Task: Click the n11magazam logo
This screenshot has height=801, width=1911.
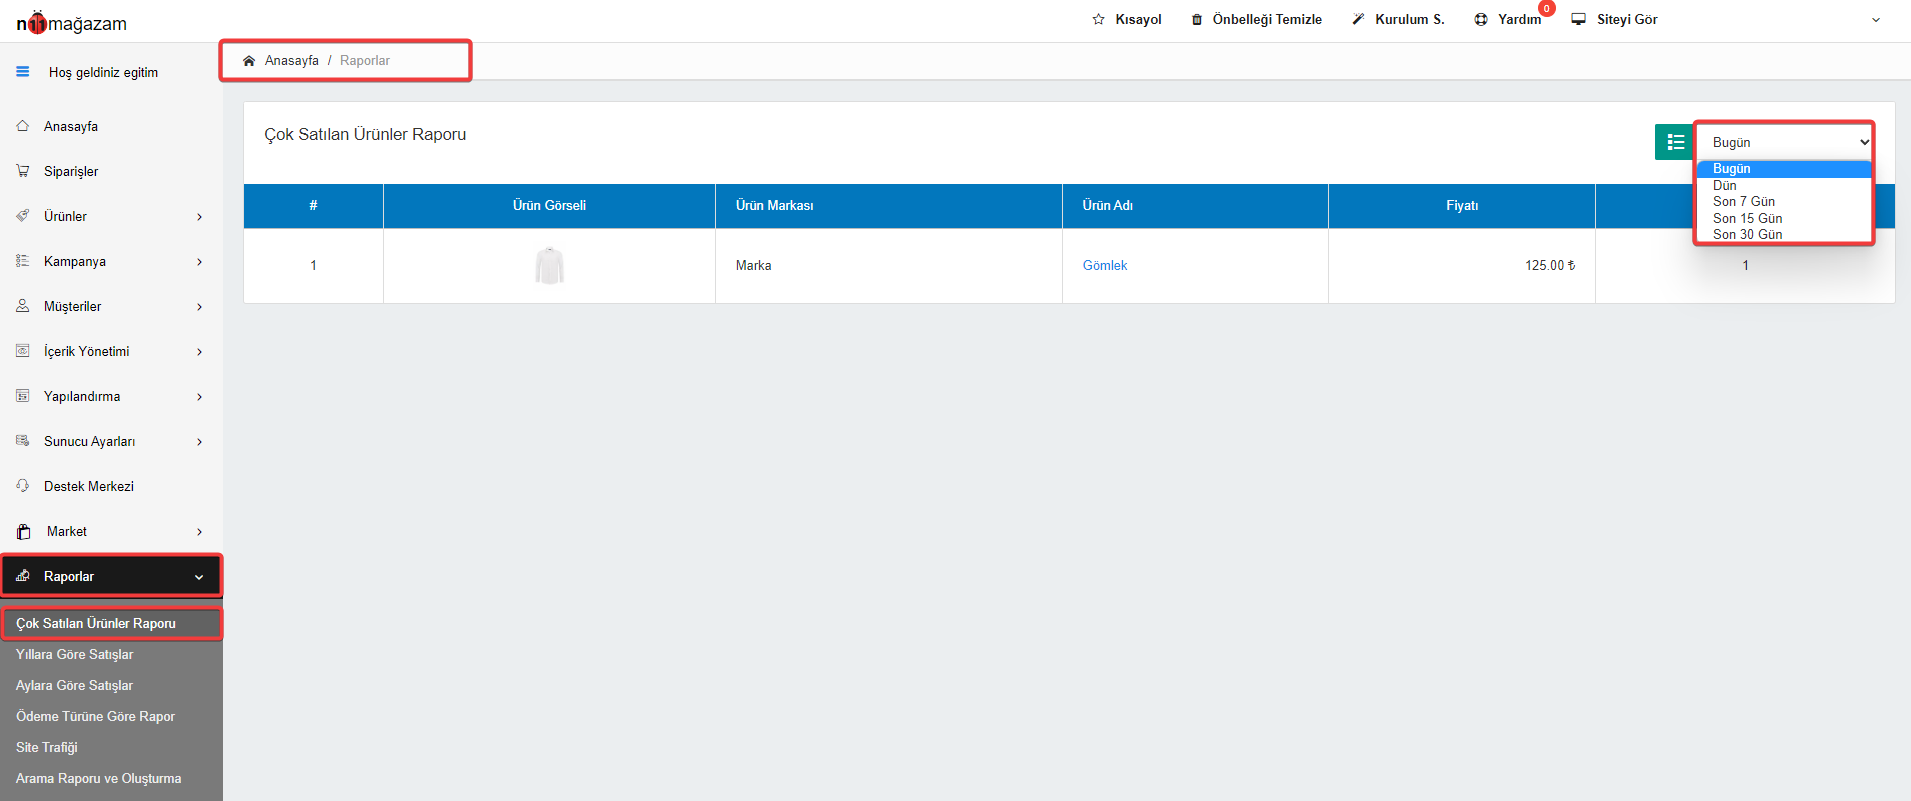Action: 71,22
